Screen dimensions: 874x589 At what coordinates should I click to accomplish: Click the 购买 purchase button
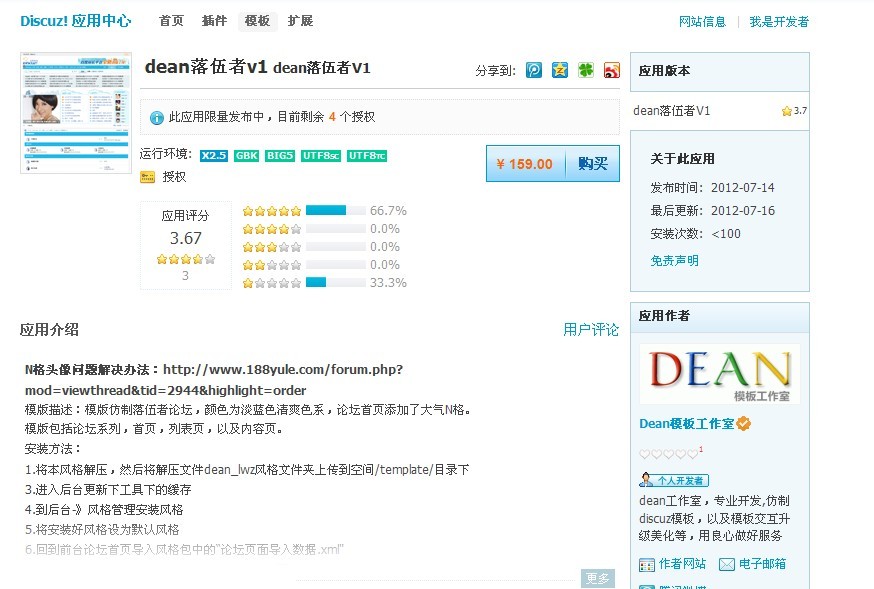pyautogui.click(x=593, y=164)
